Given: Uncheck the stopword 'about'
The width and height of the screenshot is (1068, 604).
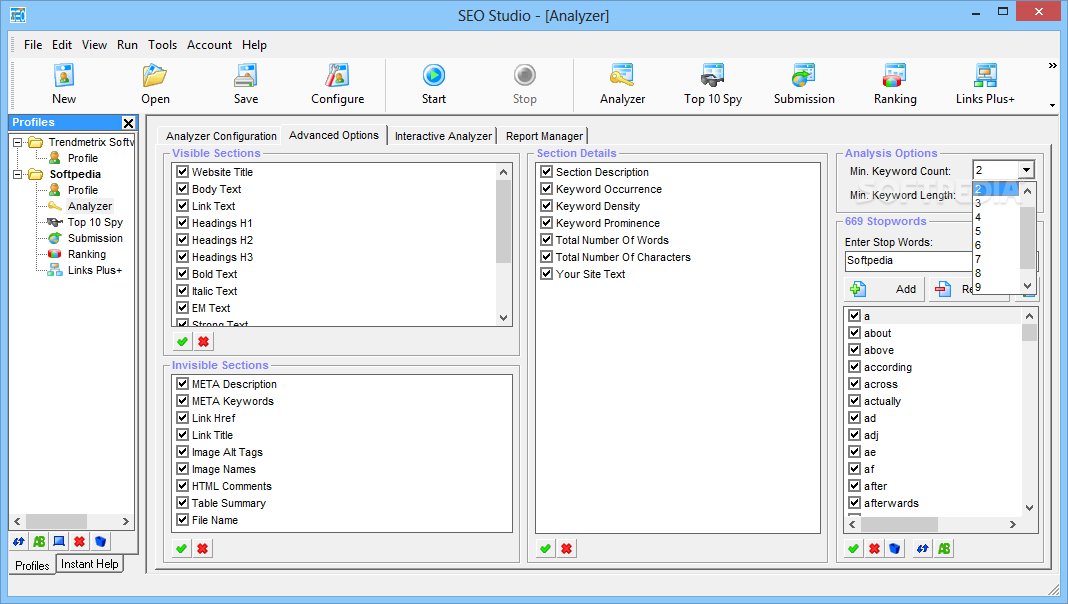Looking at the screenshot, I should 855,333.
